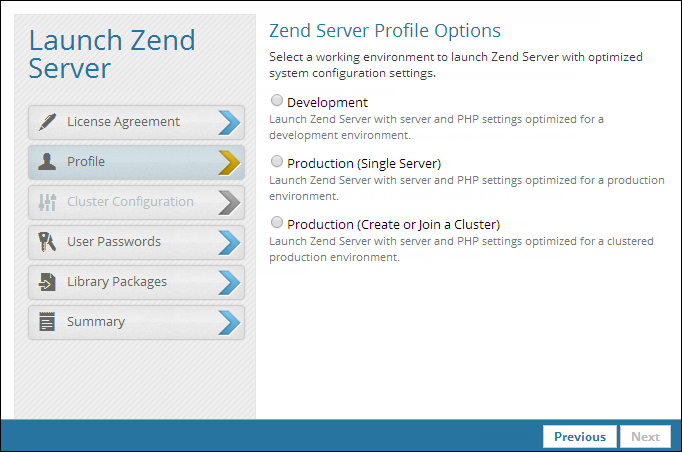Click the blue arrow on User Passwords
The height and width of the screenshot is (452, 682).
pos(229,242)
